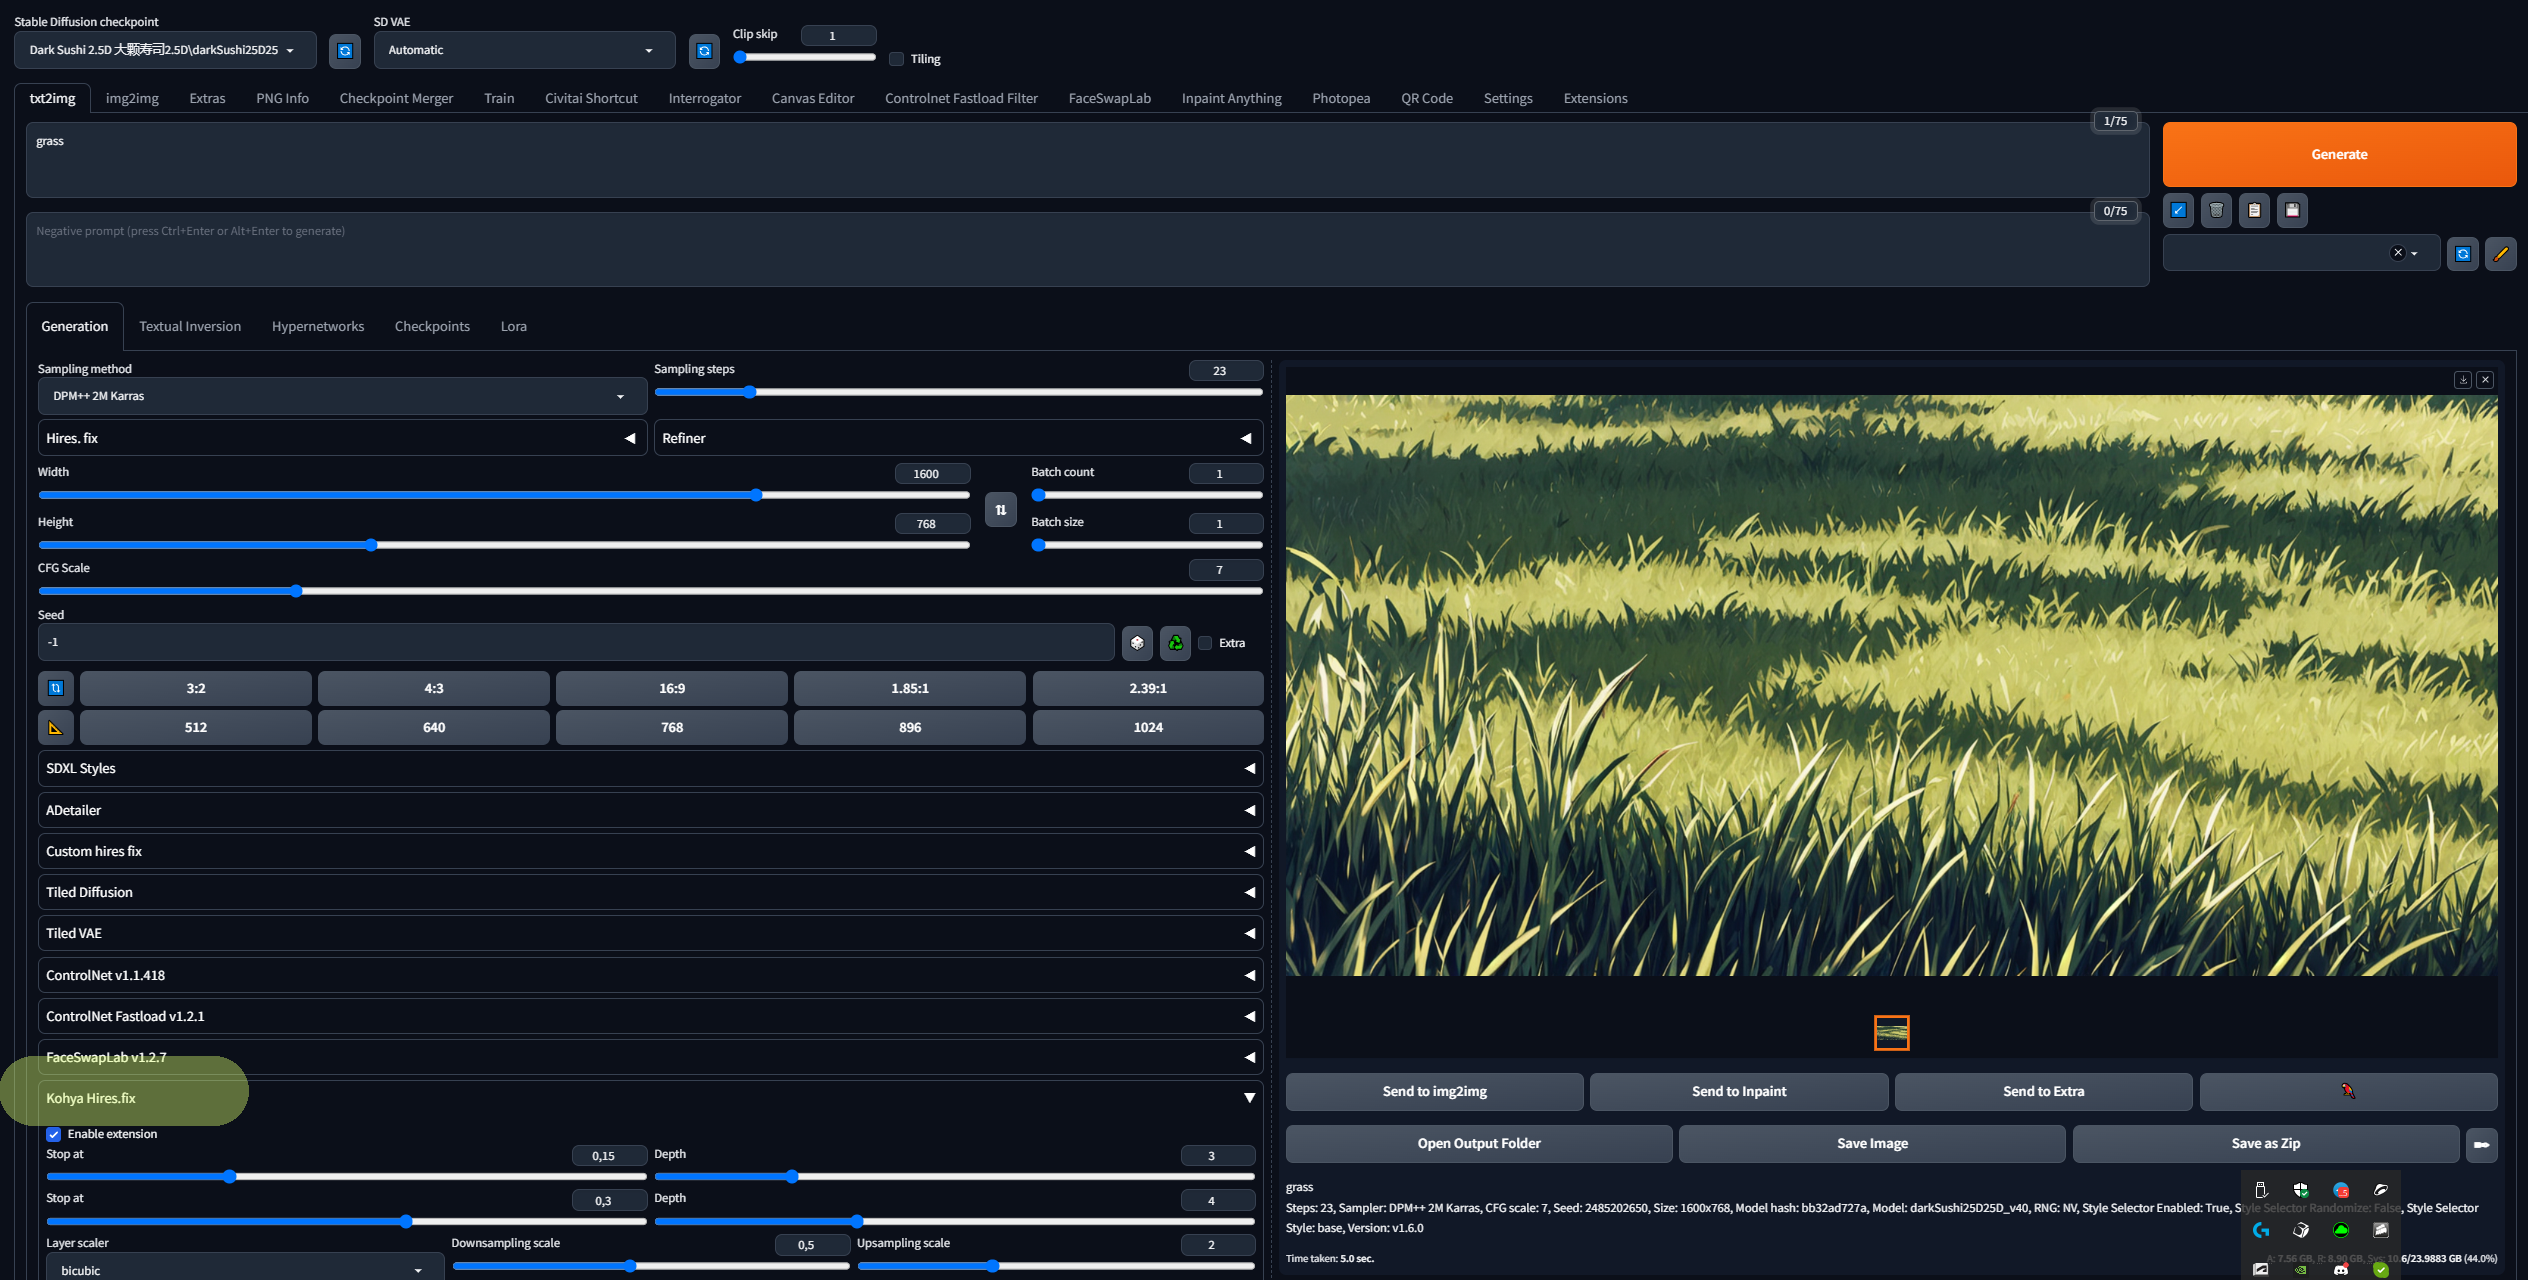Image resolution: width=2528 pixels, height=1280 pixels.
Task: Expand the Refiner section
Action: (958, 438)
